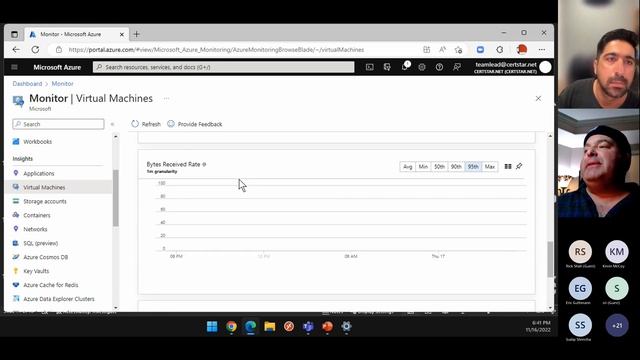Open the Zoom extension icon in Edge toolbar
The width and height of the screenshot is (640, 360).
coord(480,50)
